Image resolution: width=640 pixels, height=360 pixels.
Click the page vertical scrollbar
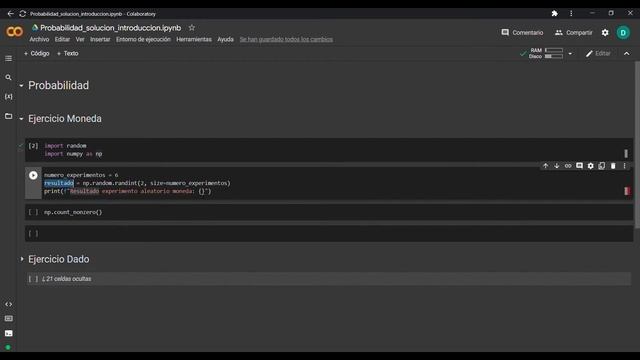tap(637, 145)
